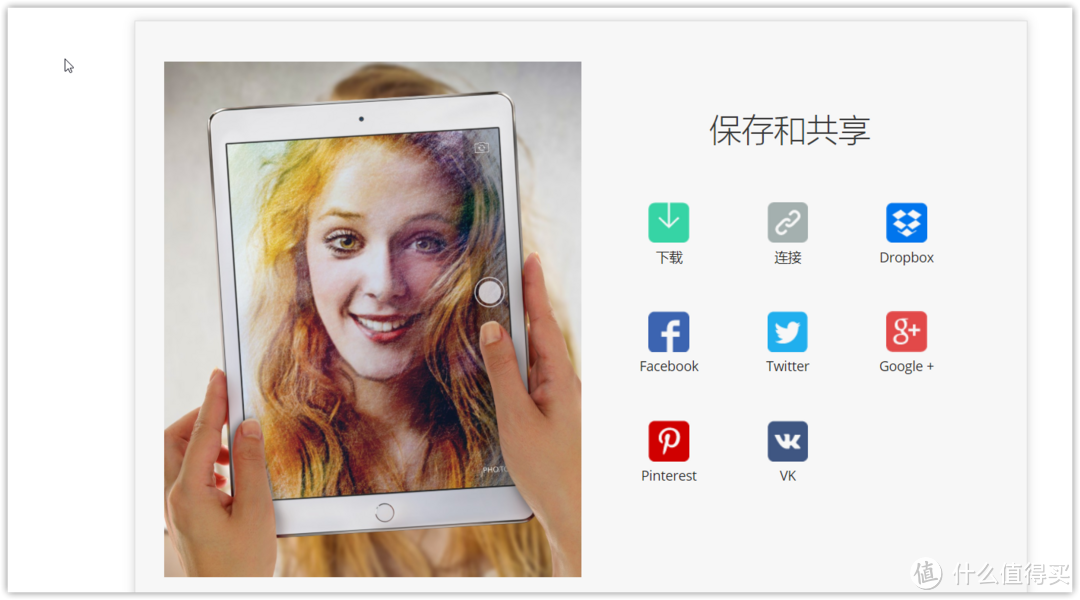Viewport: 1080px width, 600px height.
Task: Click the Google + text label
Action: point(906,366)
